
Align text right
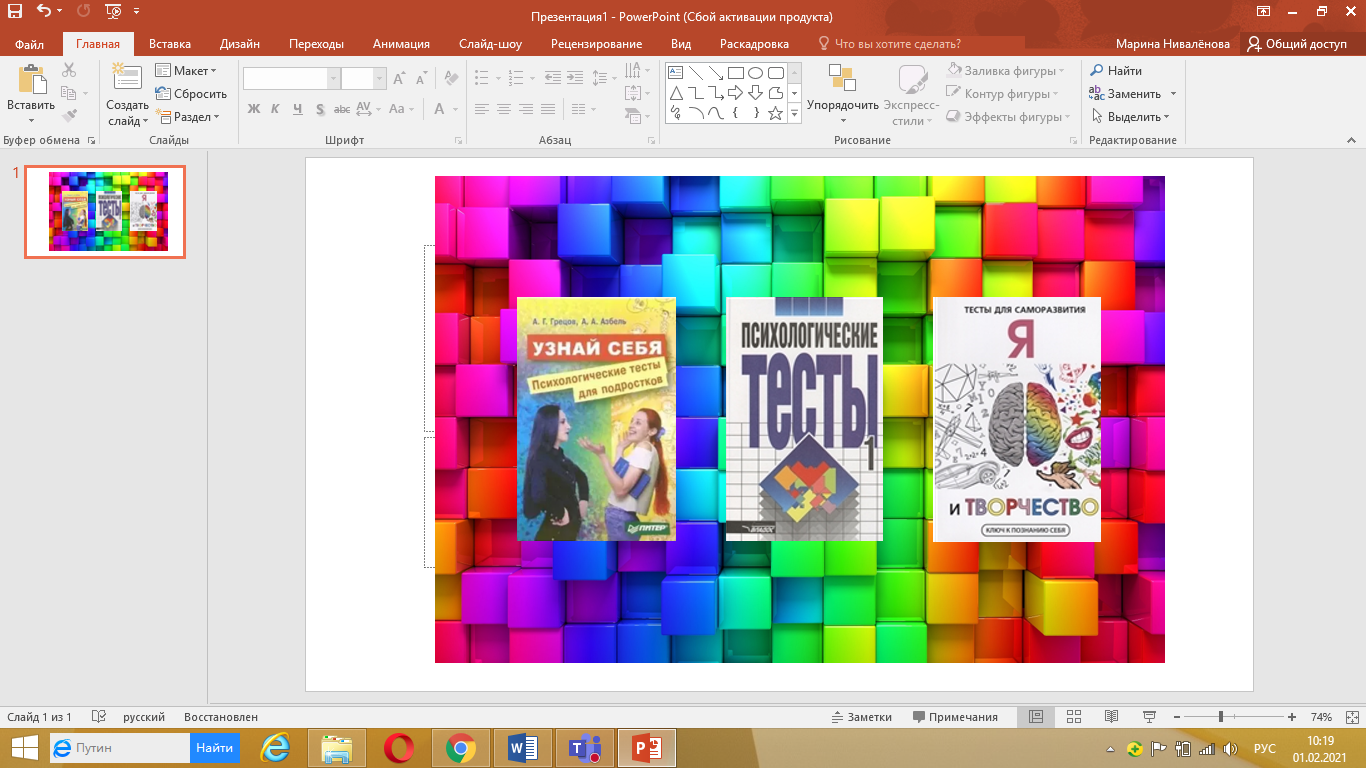[526, 109]
